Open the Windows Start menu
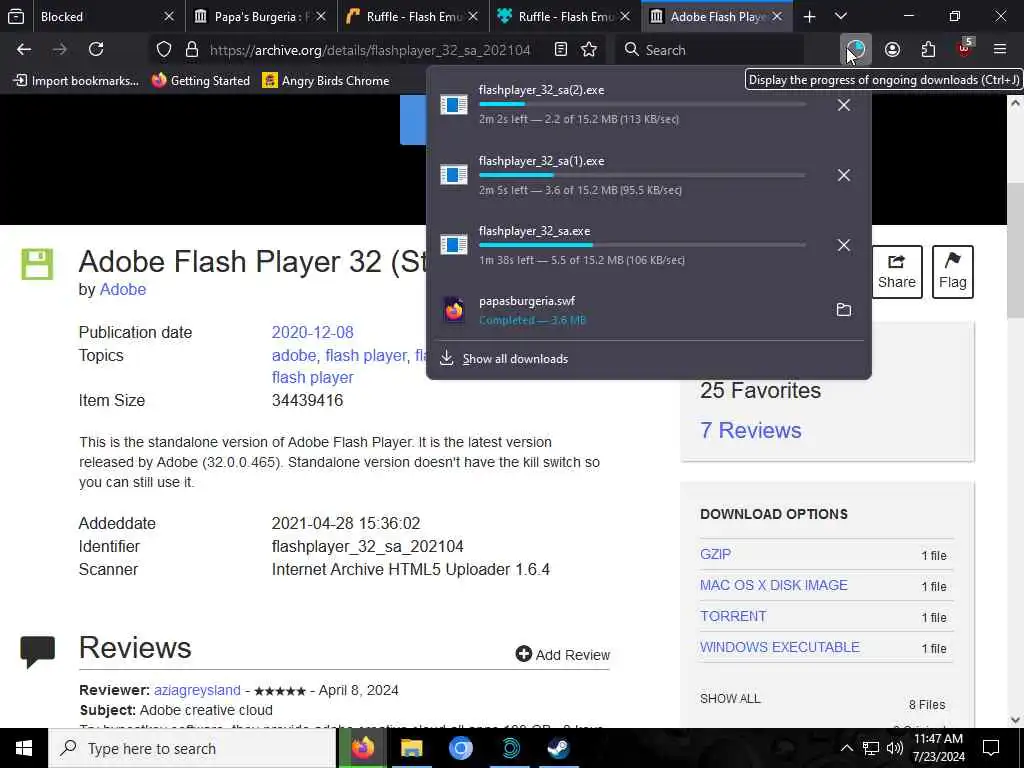 (x=24, y=748)
